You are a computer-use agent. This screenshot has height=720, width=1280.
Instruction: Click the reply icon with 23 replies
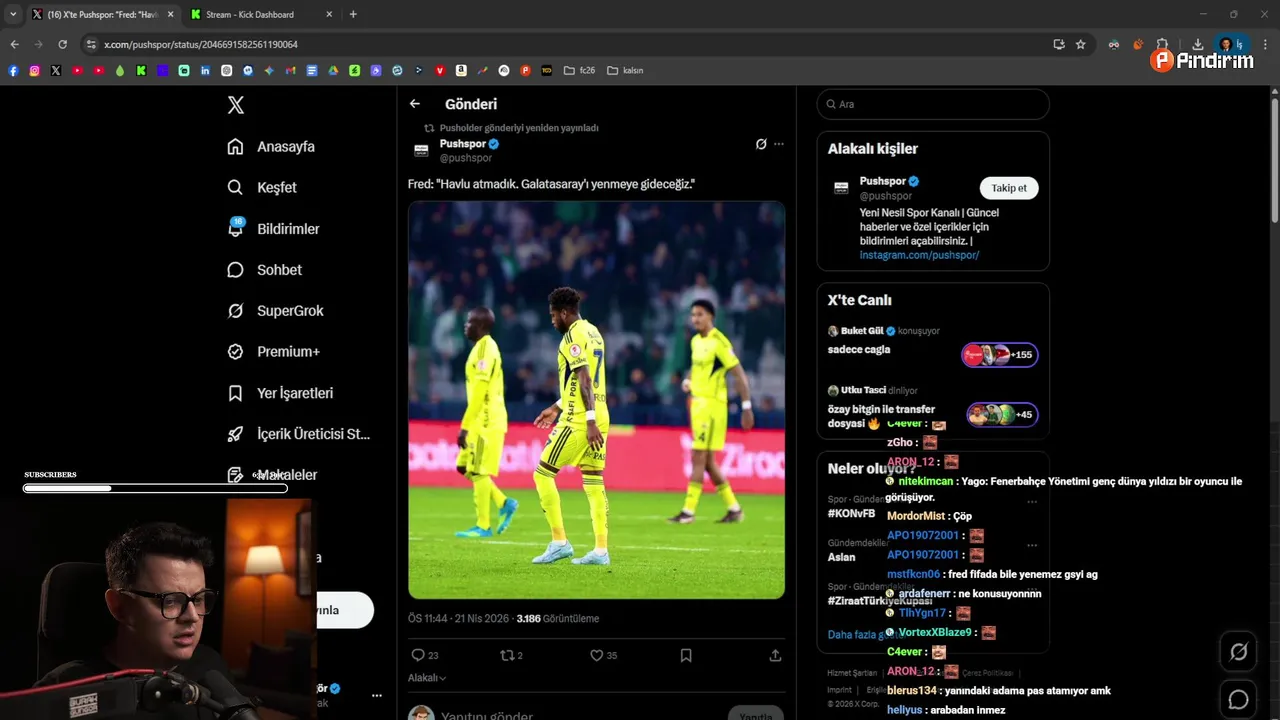point(418,655)
